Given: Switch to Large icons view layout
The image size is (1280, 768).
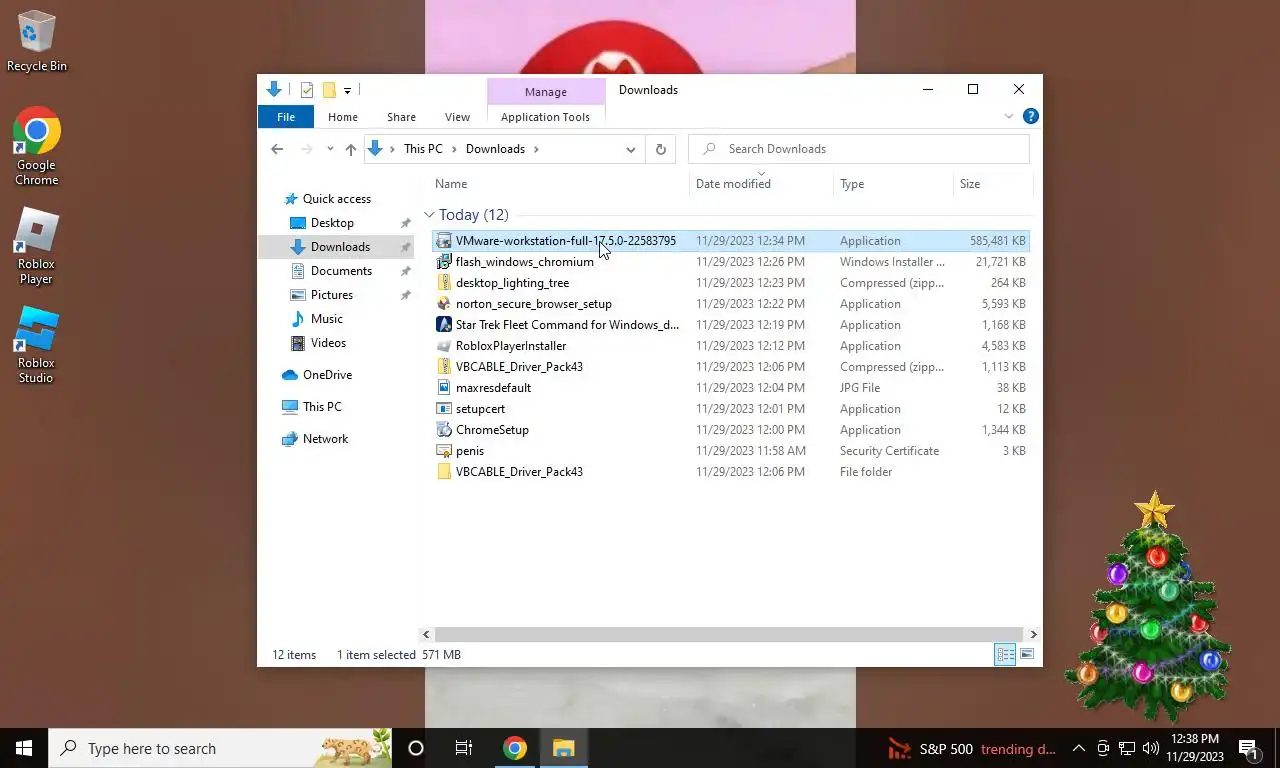Looking at the screenshot, I should coord(1027,655).
